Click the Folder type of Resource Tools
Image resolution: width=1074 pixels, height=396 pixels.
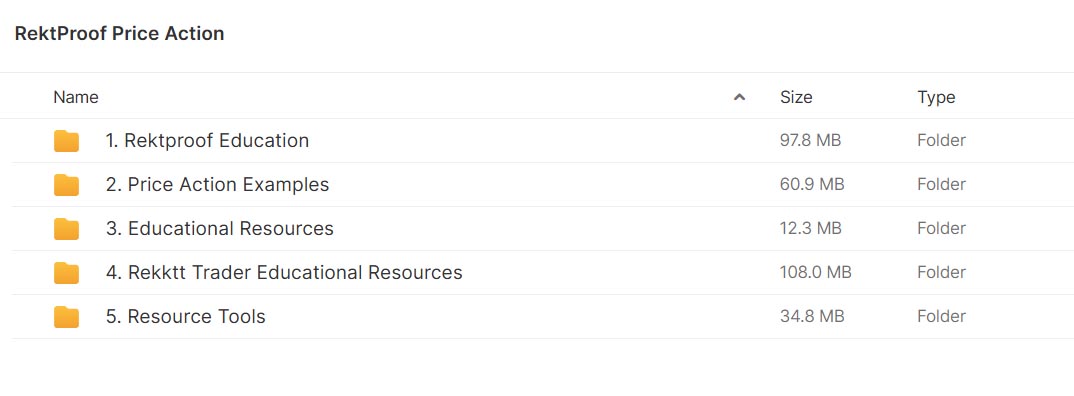pos(941,316)
